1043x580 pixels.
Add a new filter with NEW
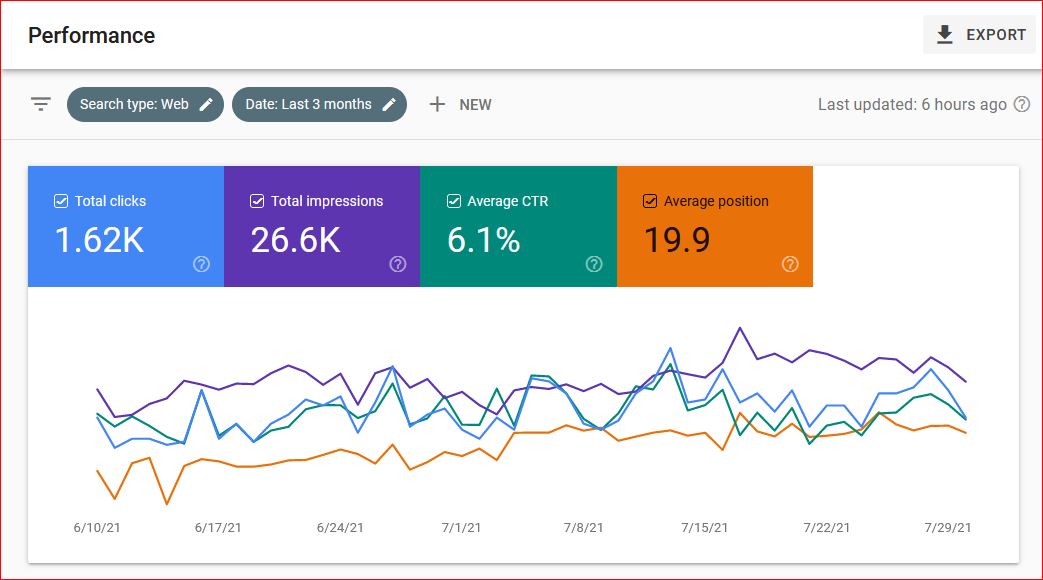coord(460,104)
